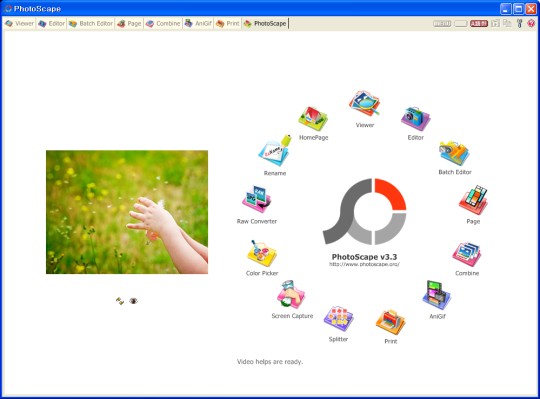Image resolution: width=540 pixels, height=399 pixels.
Task: Switch to the Batch Editor tab
Action: pyautogui.click(x=91, y=23)
